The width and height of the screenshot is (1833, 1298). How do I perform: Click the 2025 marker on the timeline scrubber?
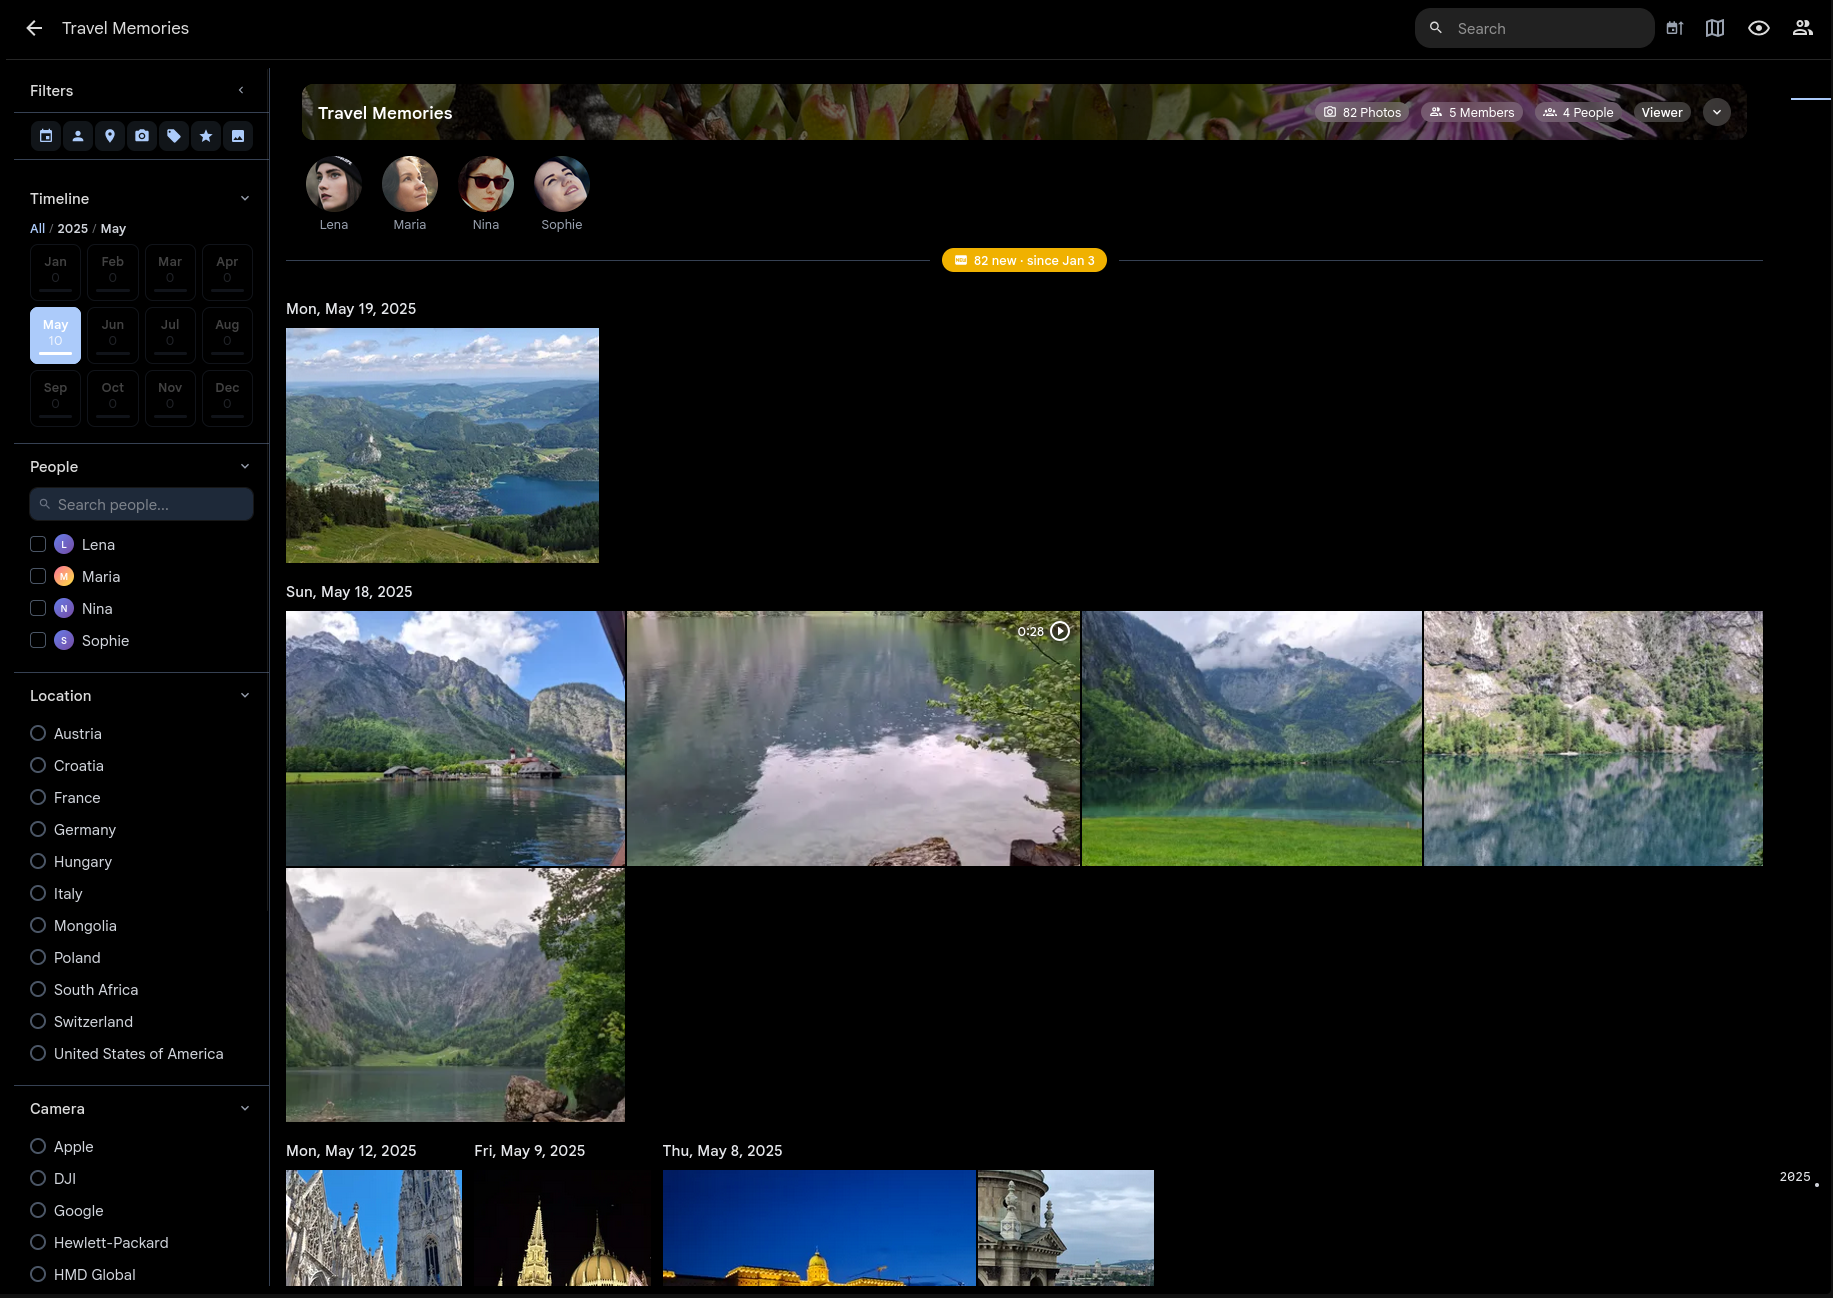[x=1795, y=1177]
